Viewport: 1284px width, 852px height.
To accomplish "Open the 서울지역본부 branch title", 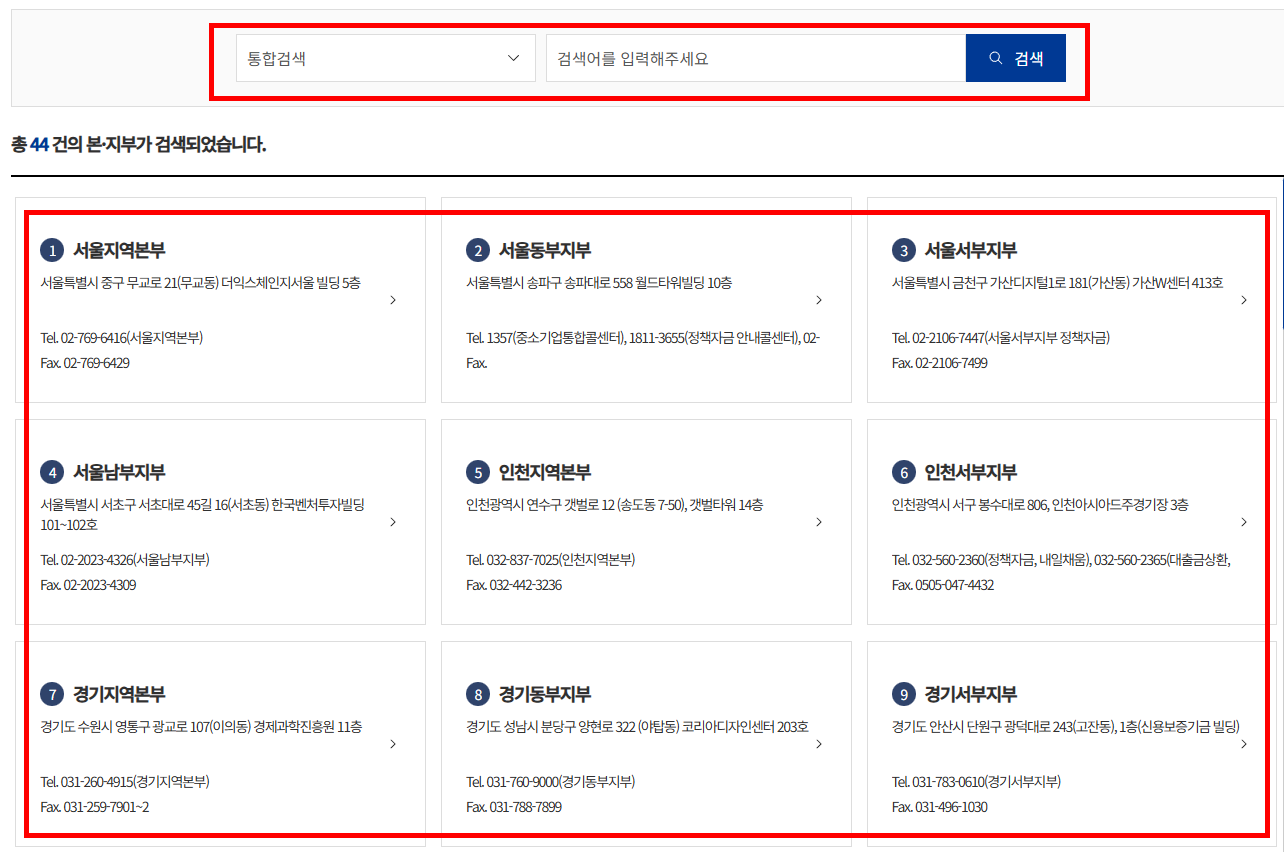I will click(119, 250).
